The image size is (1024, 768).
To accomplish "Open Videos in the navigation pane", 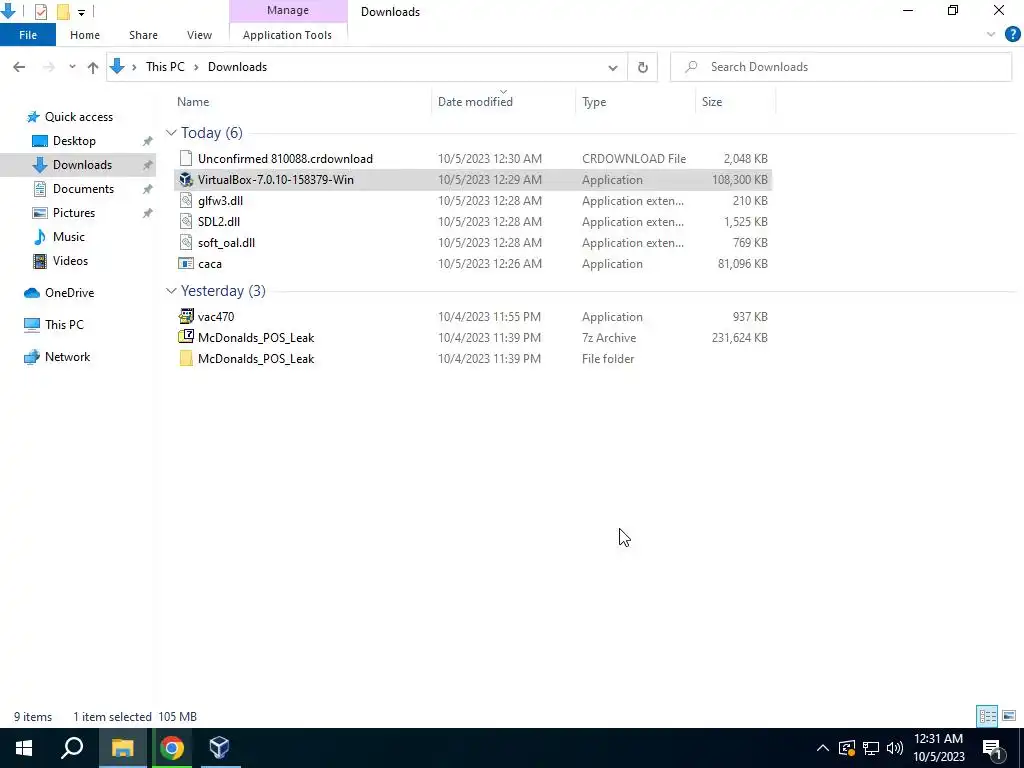I will click(x=70, y=261).
